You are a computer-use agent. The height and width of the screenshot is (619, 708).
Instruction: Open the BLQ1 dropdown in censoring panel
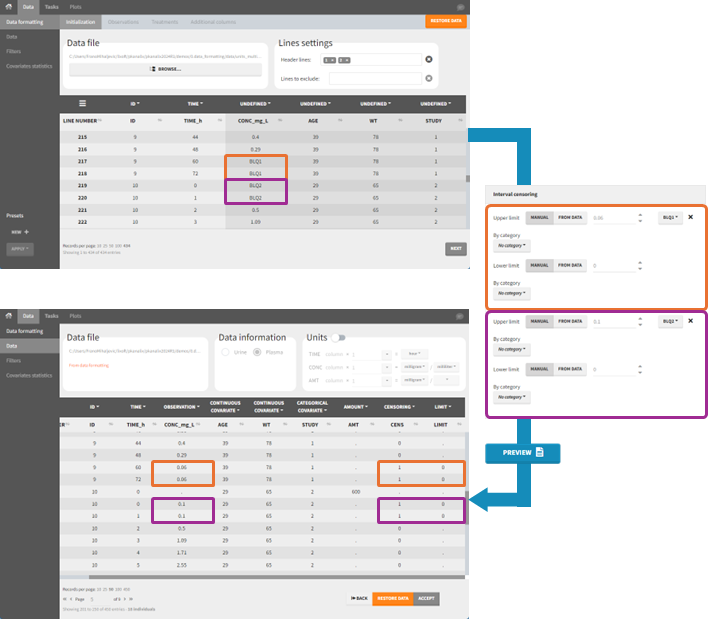[669, 216]
